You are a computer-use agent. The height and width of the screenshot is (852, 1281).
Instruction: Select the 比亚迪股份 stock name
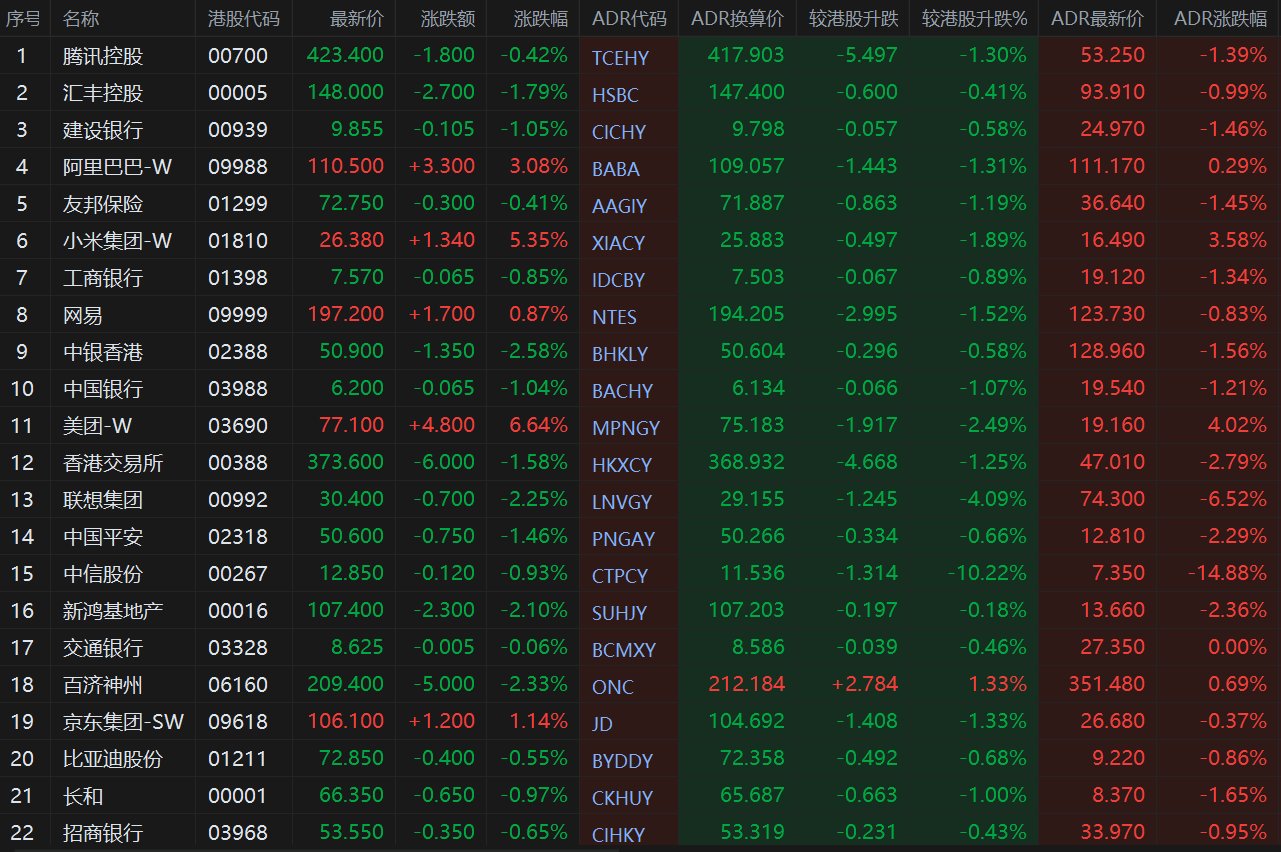tap(113, 759)
